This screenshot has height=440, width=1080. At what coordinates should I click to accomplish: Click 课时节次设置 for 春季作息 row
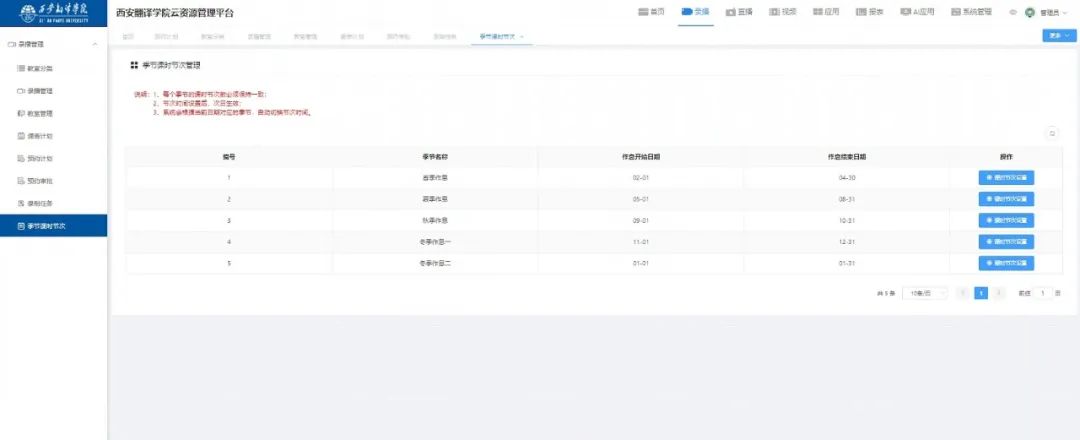pyautogui.click(x=1006, y=177)
